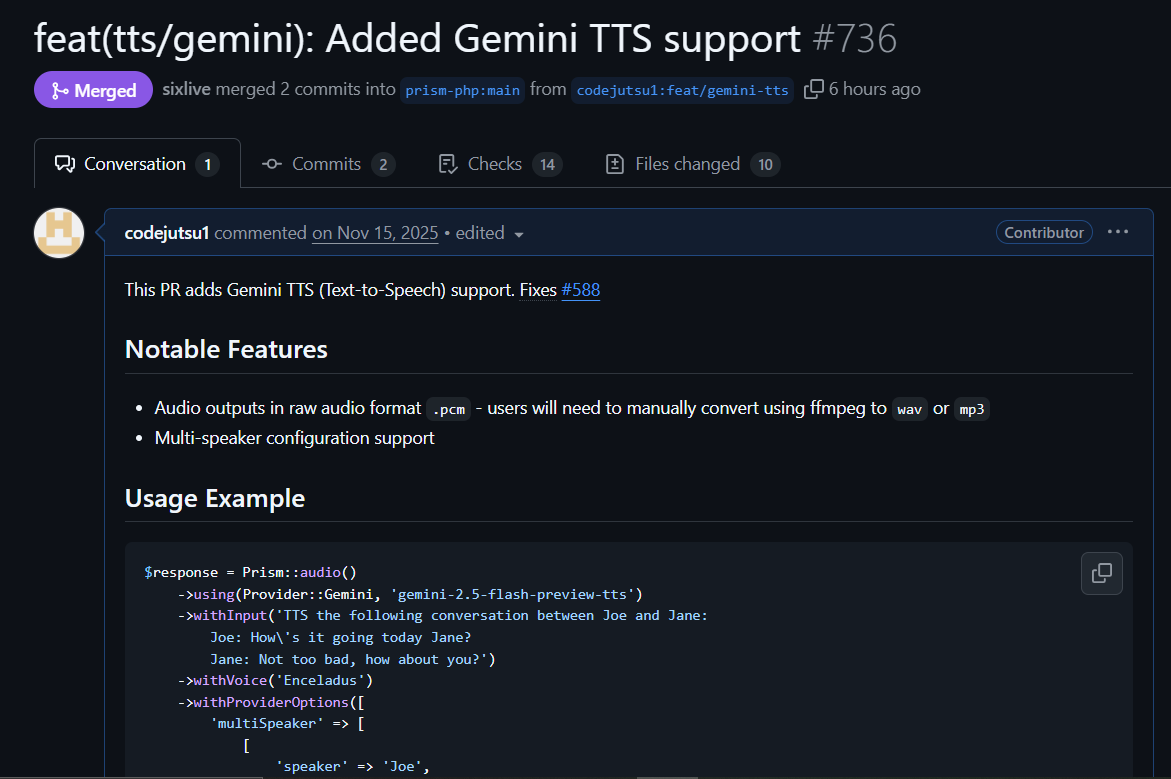
Task: Switch to the Files changed tab
Action: point(693,164)
